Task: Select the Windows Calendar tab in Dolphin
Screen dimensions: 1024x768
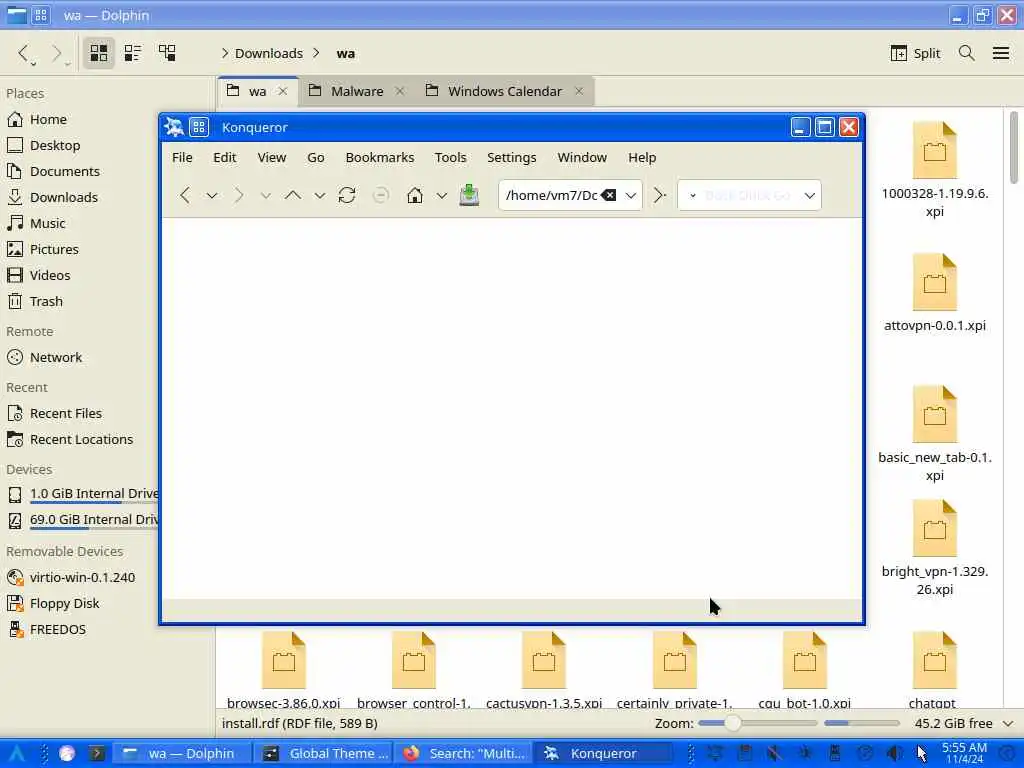Action: tap(505, 91)
